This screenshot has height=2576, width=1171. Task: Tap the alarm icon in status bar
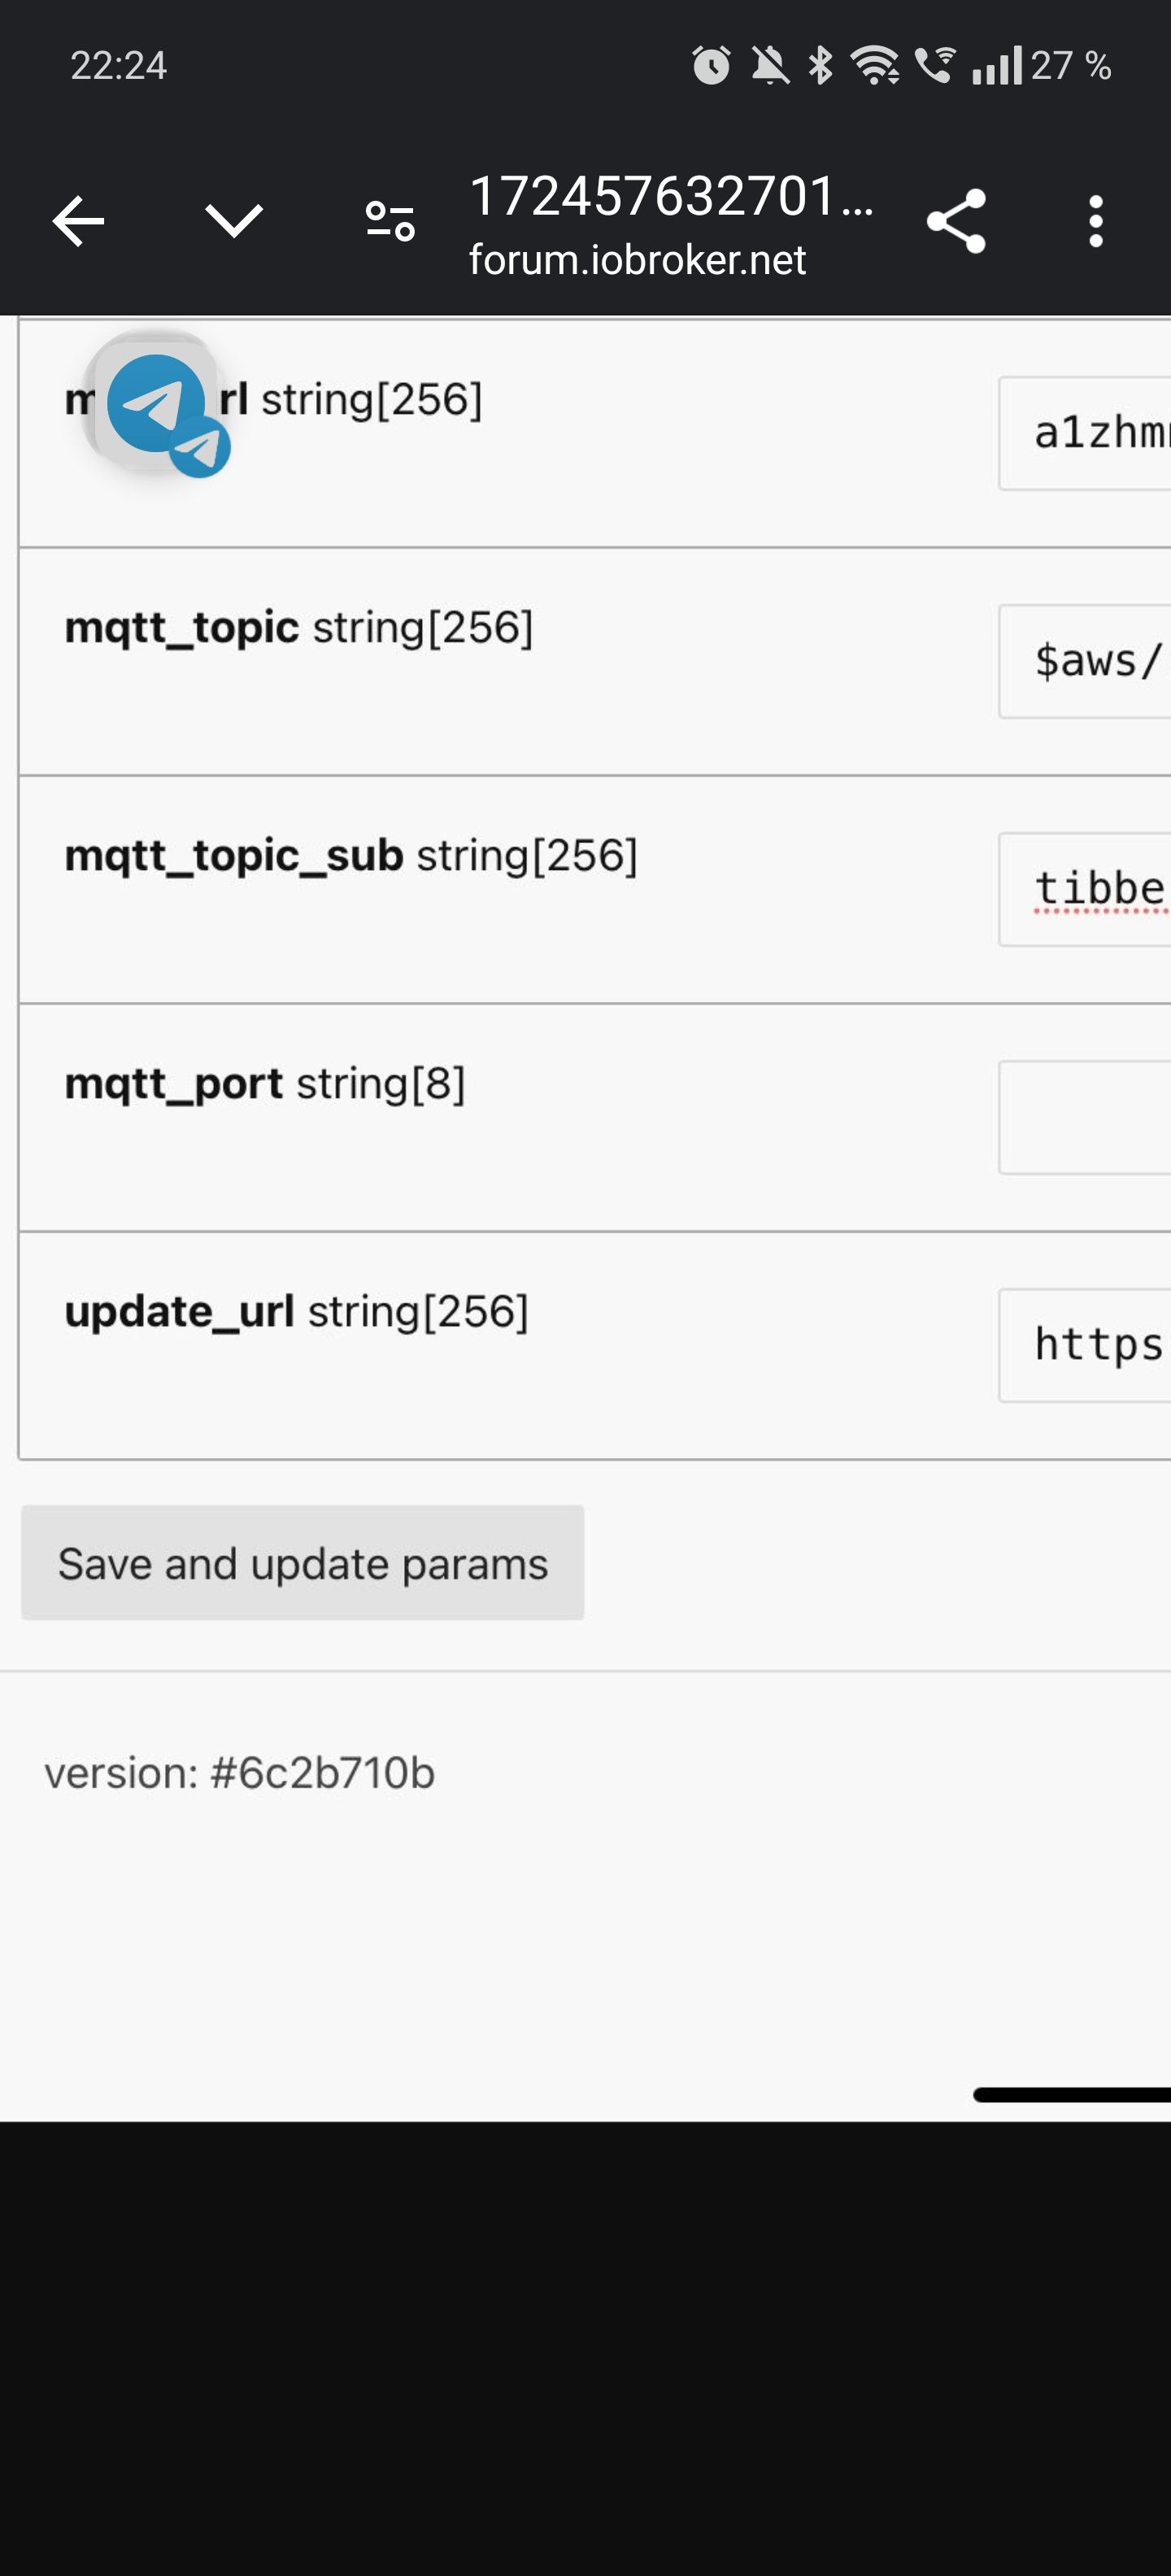(711, 66)
